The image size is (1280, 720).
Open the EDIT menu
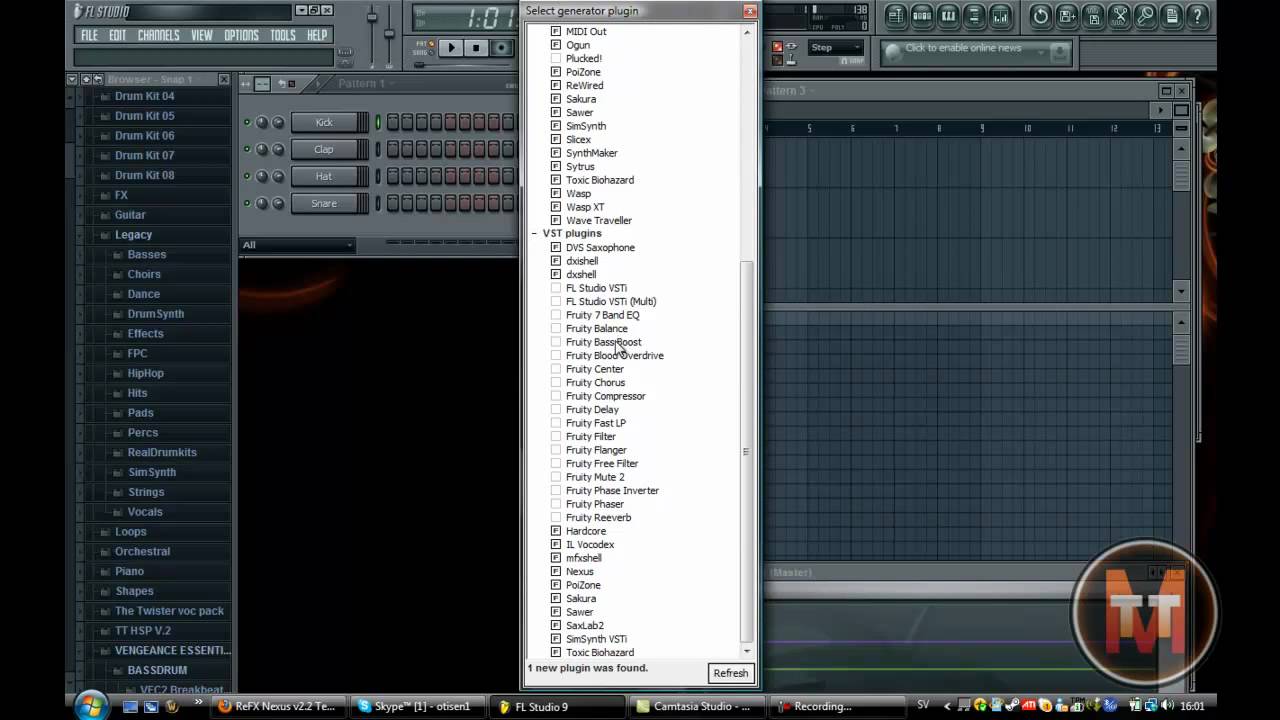pos(118,35)
